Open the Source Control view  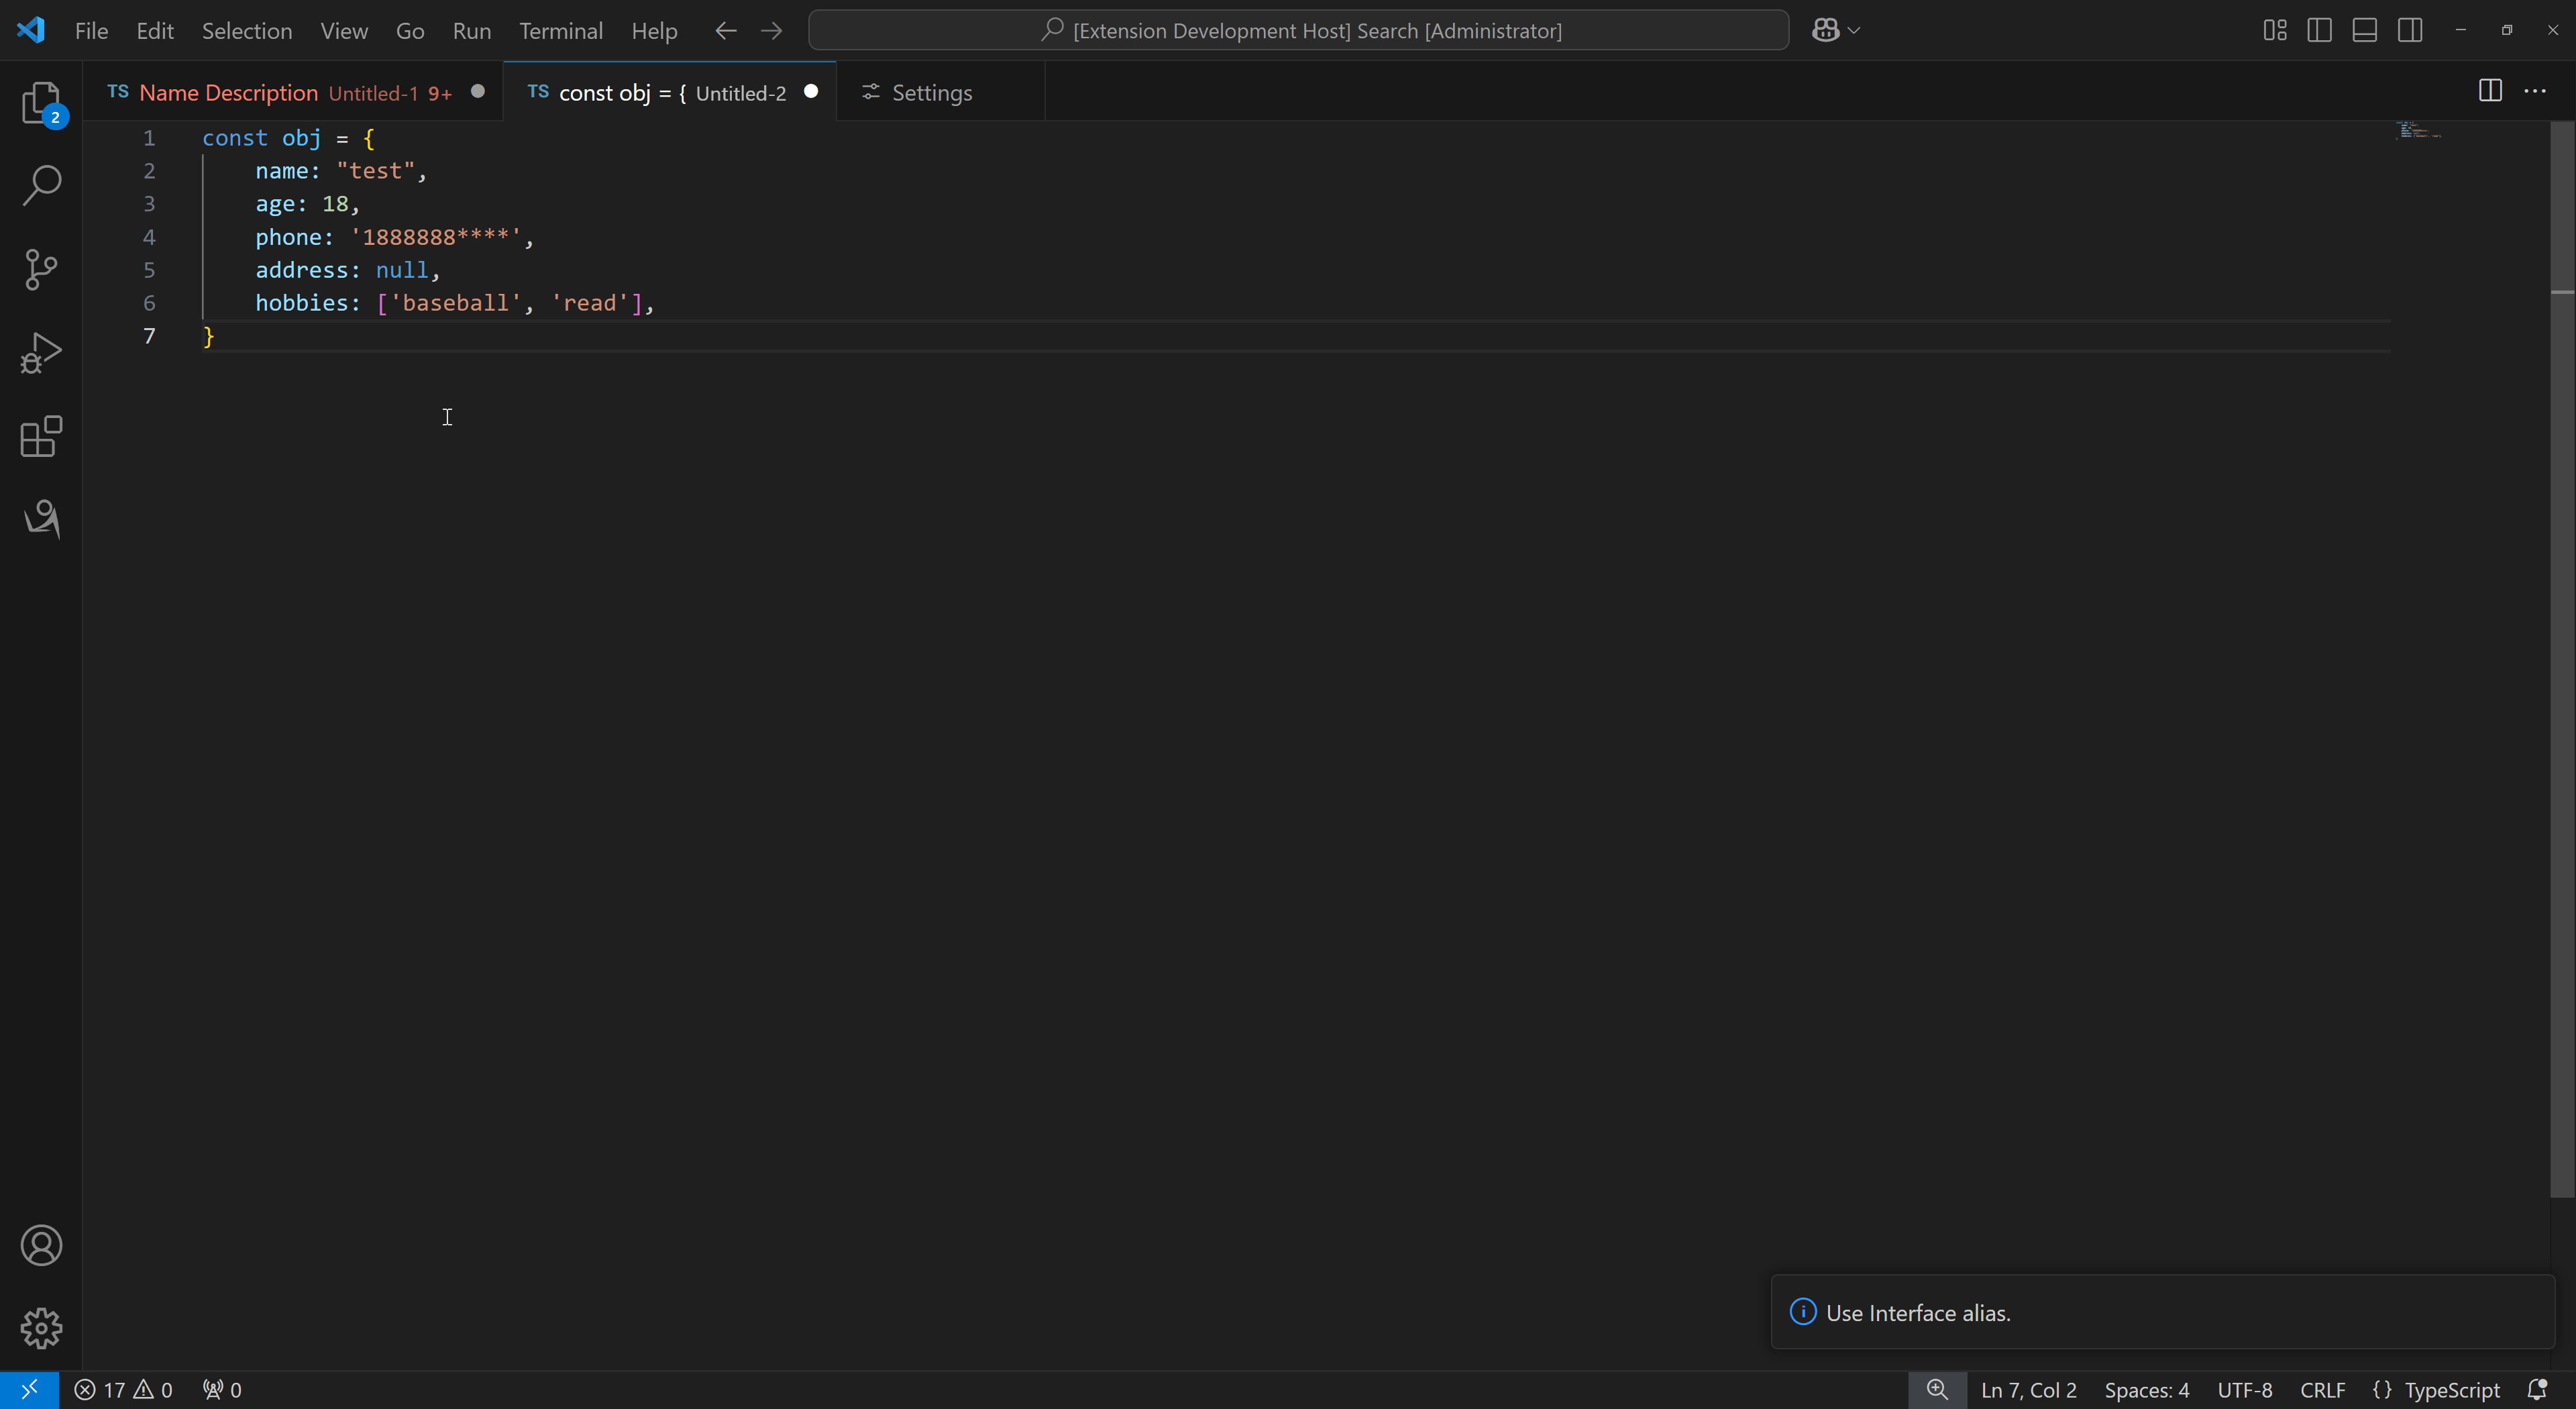click(x=41, y=269)
